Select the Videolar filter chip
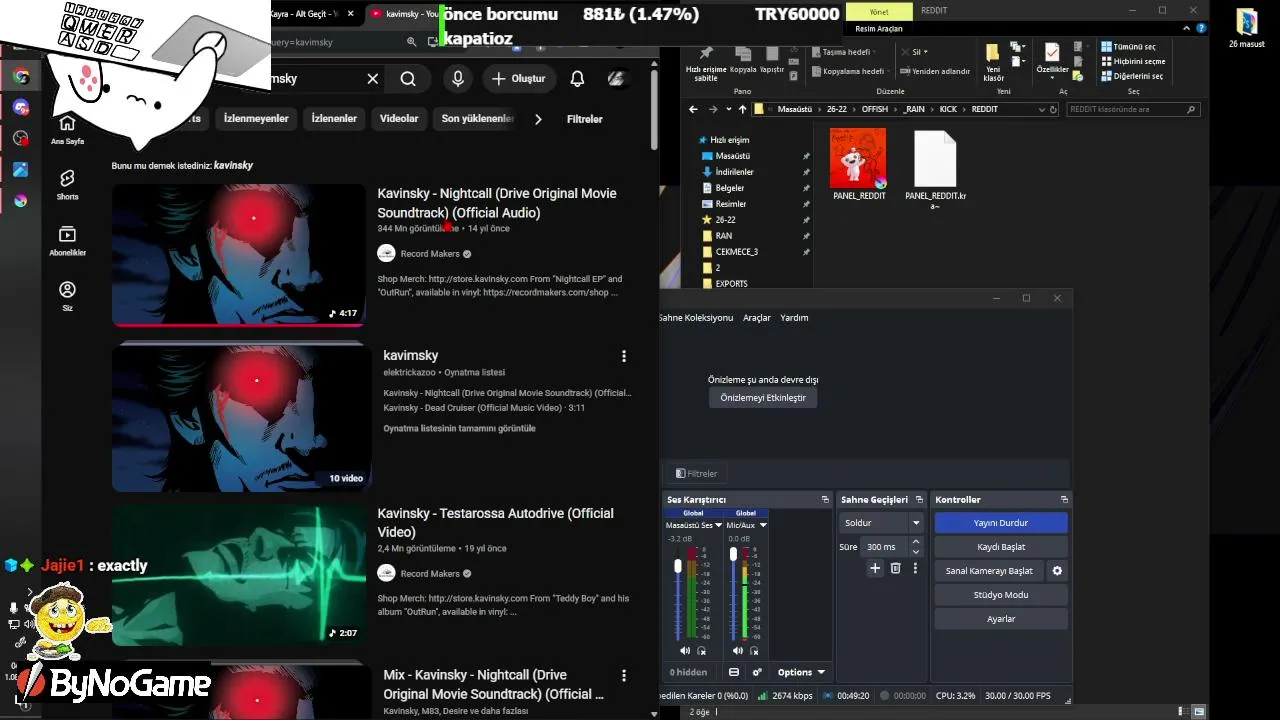The height and width of the screenshot is (720, 1280). tap(399, 119)
